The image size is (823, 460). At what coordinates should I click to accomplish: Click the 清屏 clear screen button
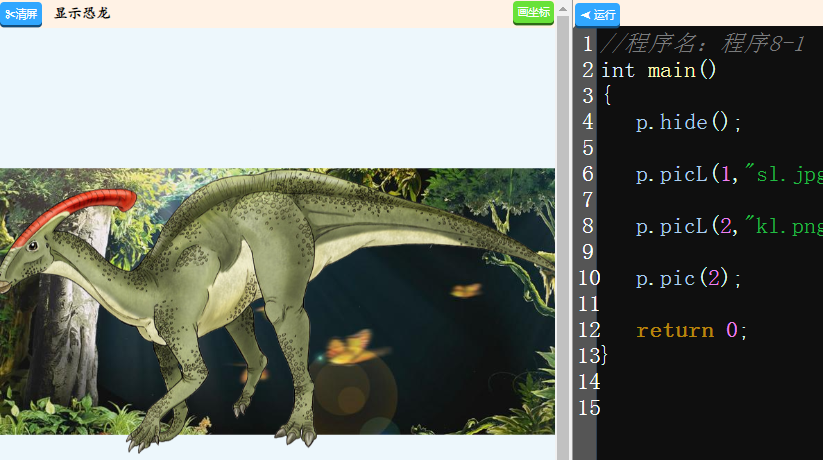pyautogui.click(x=21, y=14)
